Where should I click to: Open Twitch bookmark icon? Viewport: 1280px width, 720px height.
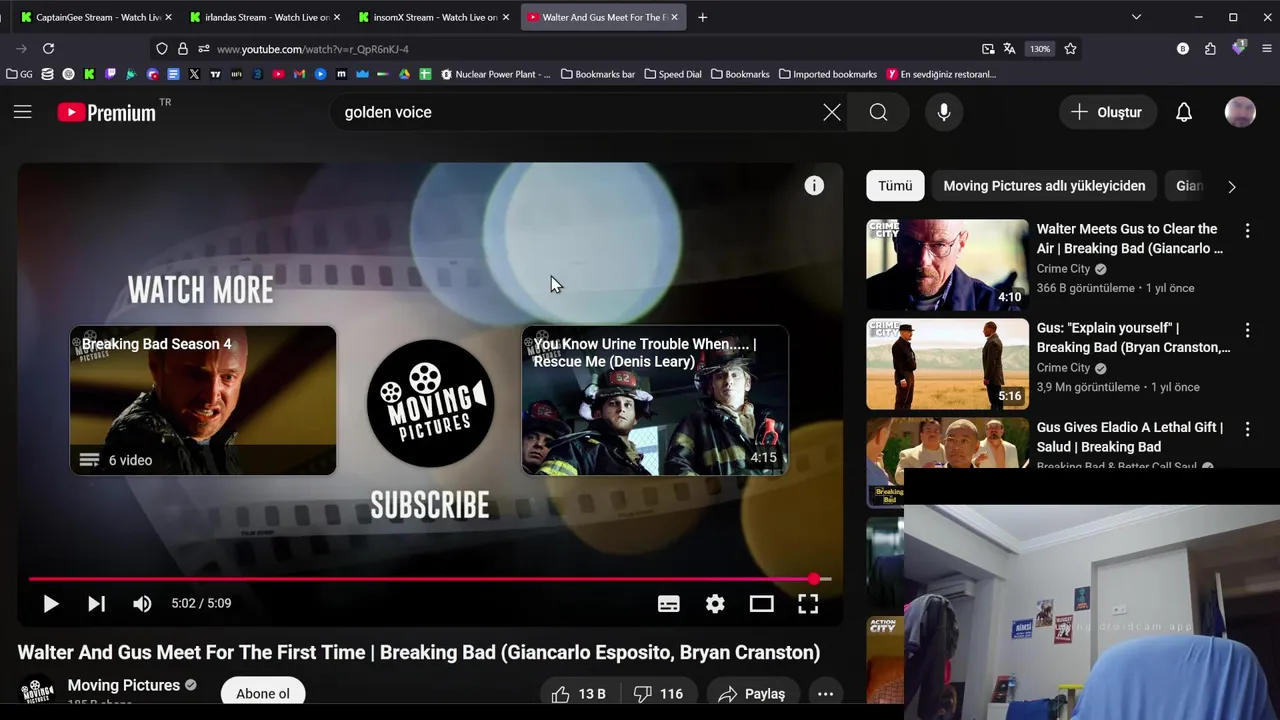pos(110,74)
